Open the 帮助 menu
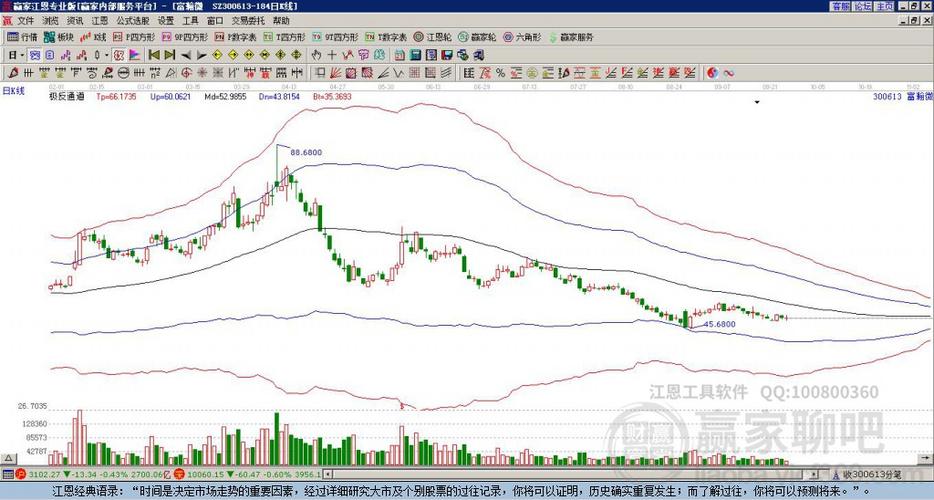 [281, 21]
